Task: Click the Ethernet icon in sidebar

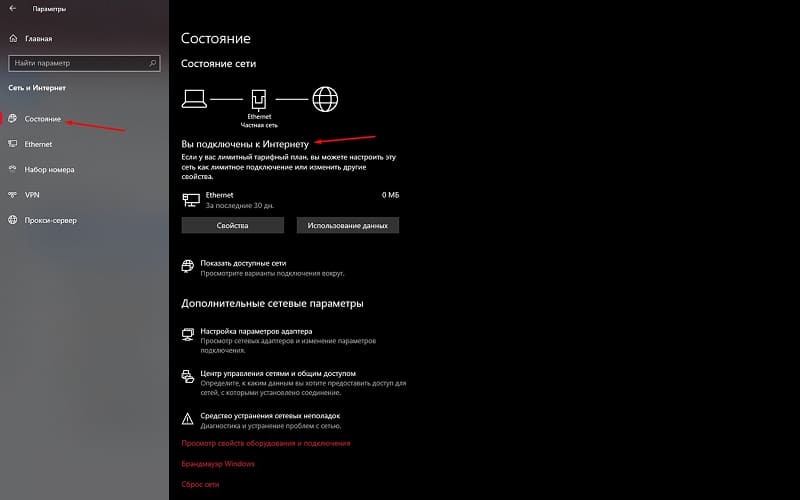Action: click(12, 144)
